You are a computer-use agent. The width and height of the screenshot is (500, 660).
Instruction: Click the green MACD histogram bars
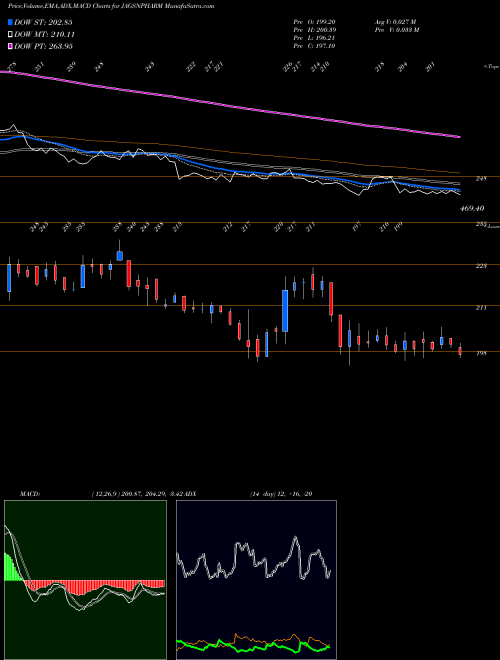(13, 567)
